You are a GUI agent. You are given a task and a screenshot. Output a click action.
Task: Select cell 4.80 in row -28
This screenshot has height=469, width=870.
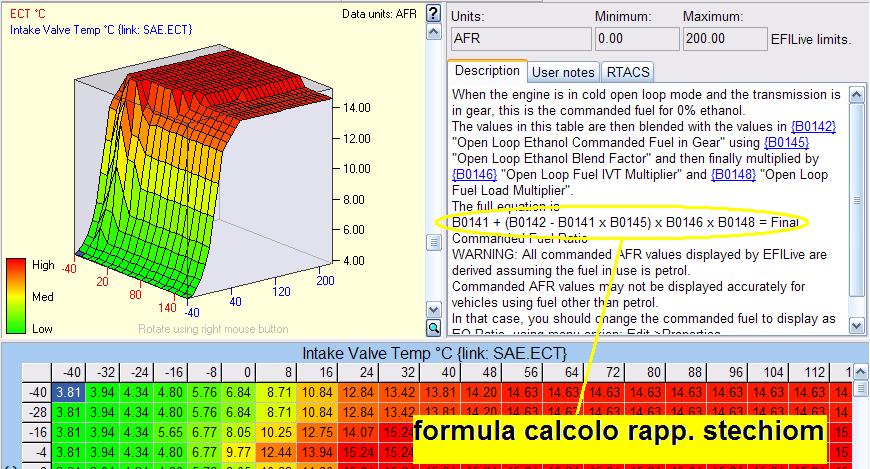pyautogui.click(x=170, y=412)
